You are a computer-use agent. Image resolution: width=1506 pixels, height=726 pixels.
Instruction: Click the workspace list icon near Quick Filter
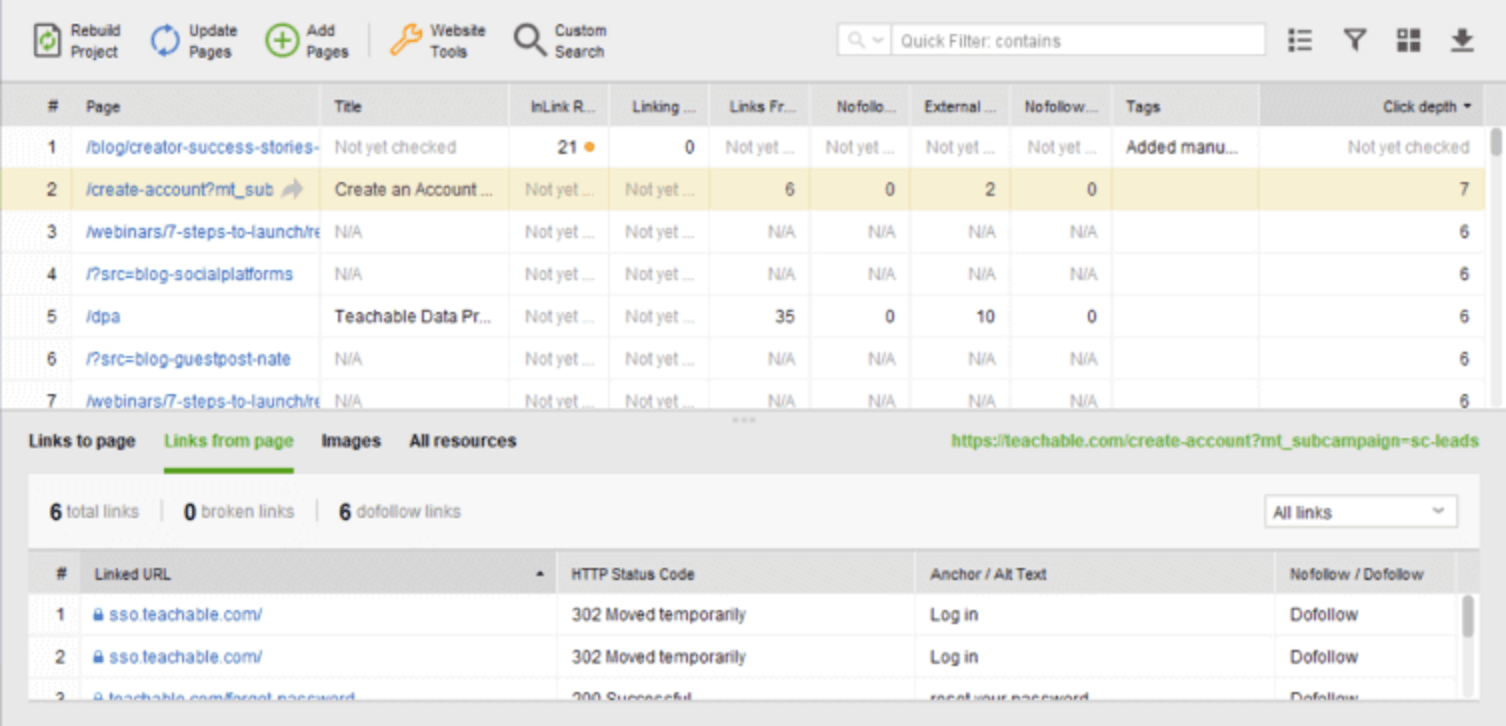[1300, 38]
